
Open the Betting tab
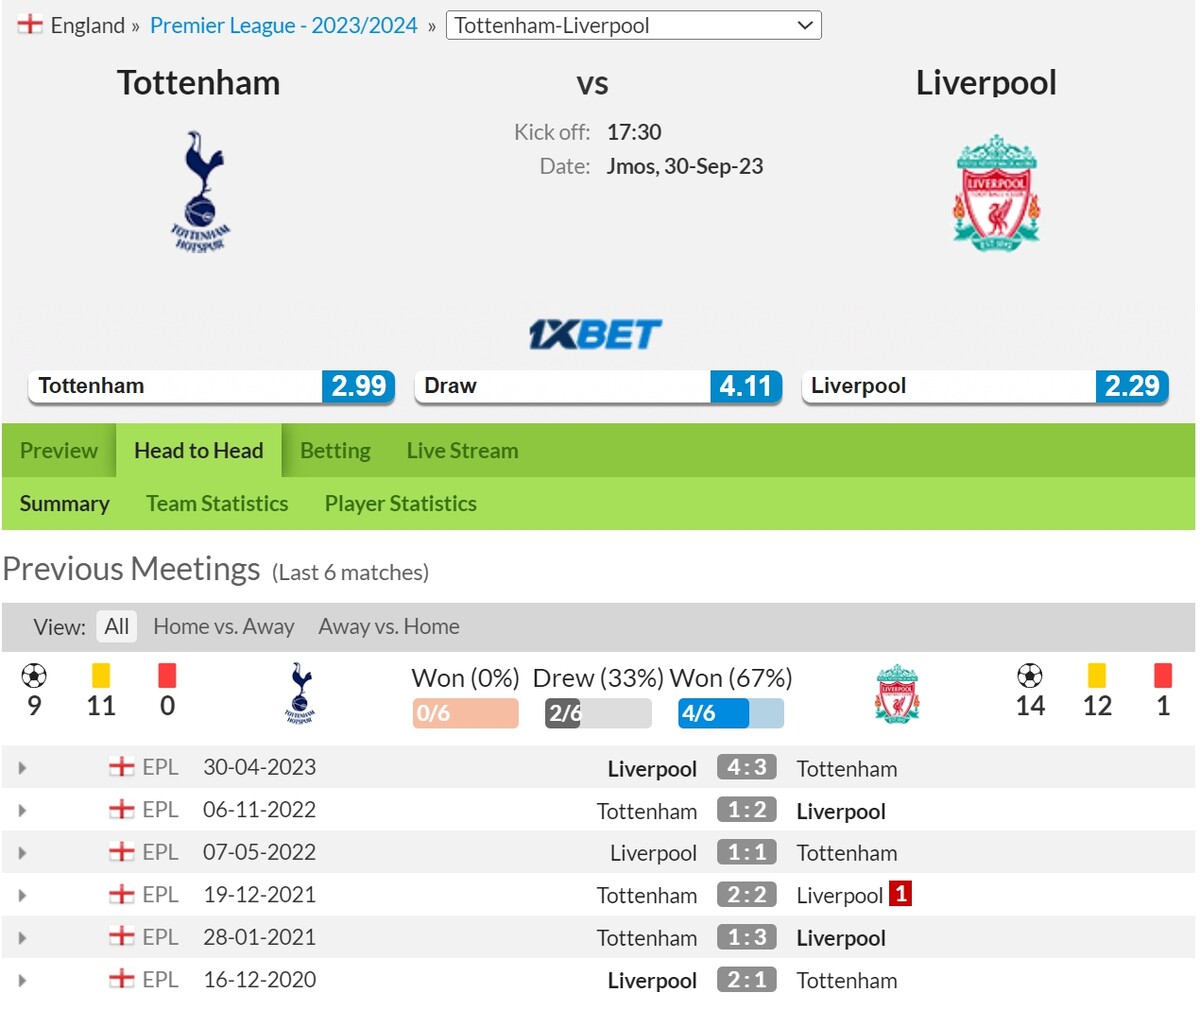tap(335, 451)
